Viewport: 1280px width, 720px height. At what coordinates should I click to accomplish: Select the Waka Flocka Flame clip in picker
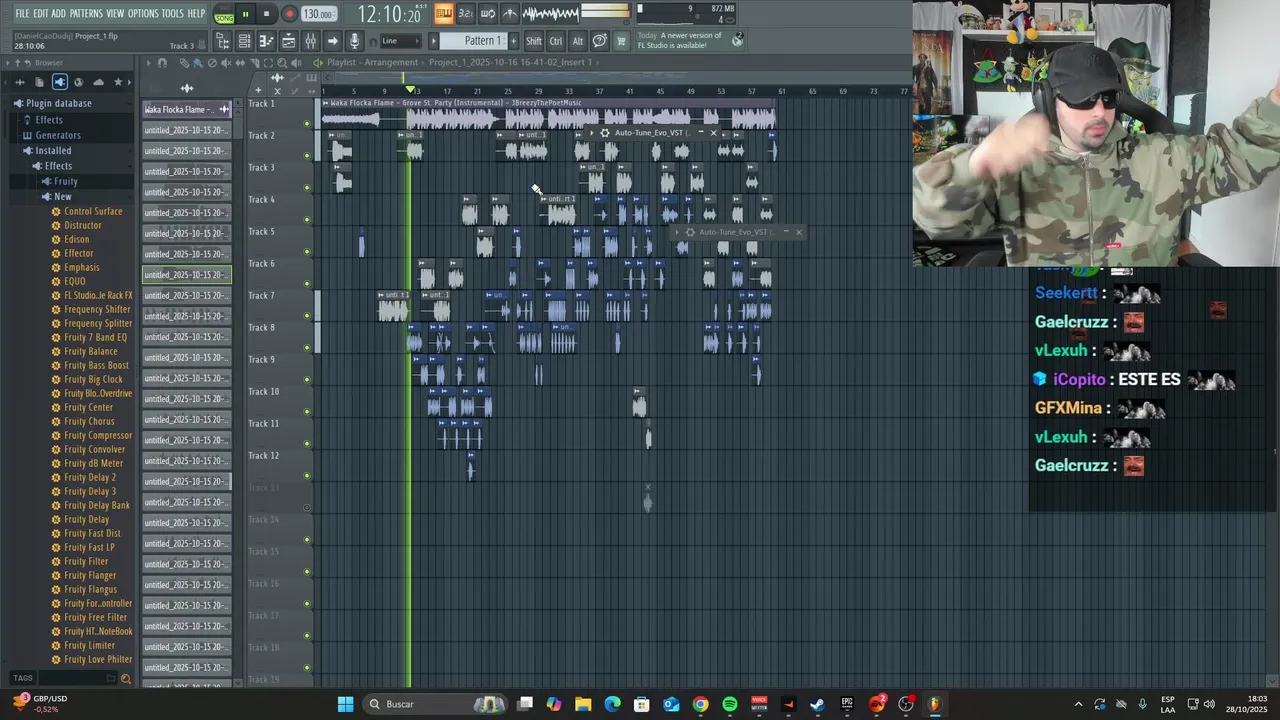(x=186, y=110)
